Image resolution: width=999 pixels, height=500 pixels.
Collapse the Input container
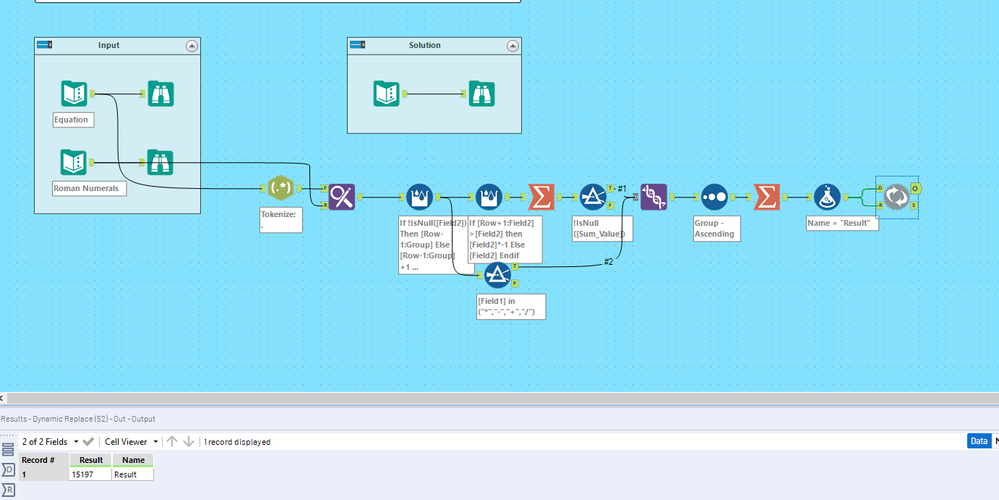(x=191, y=46)
